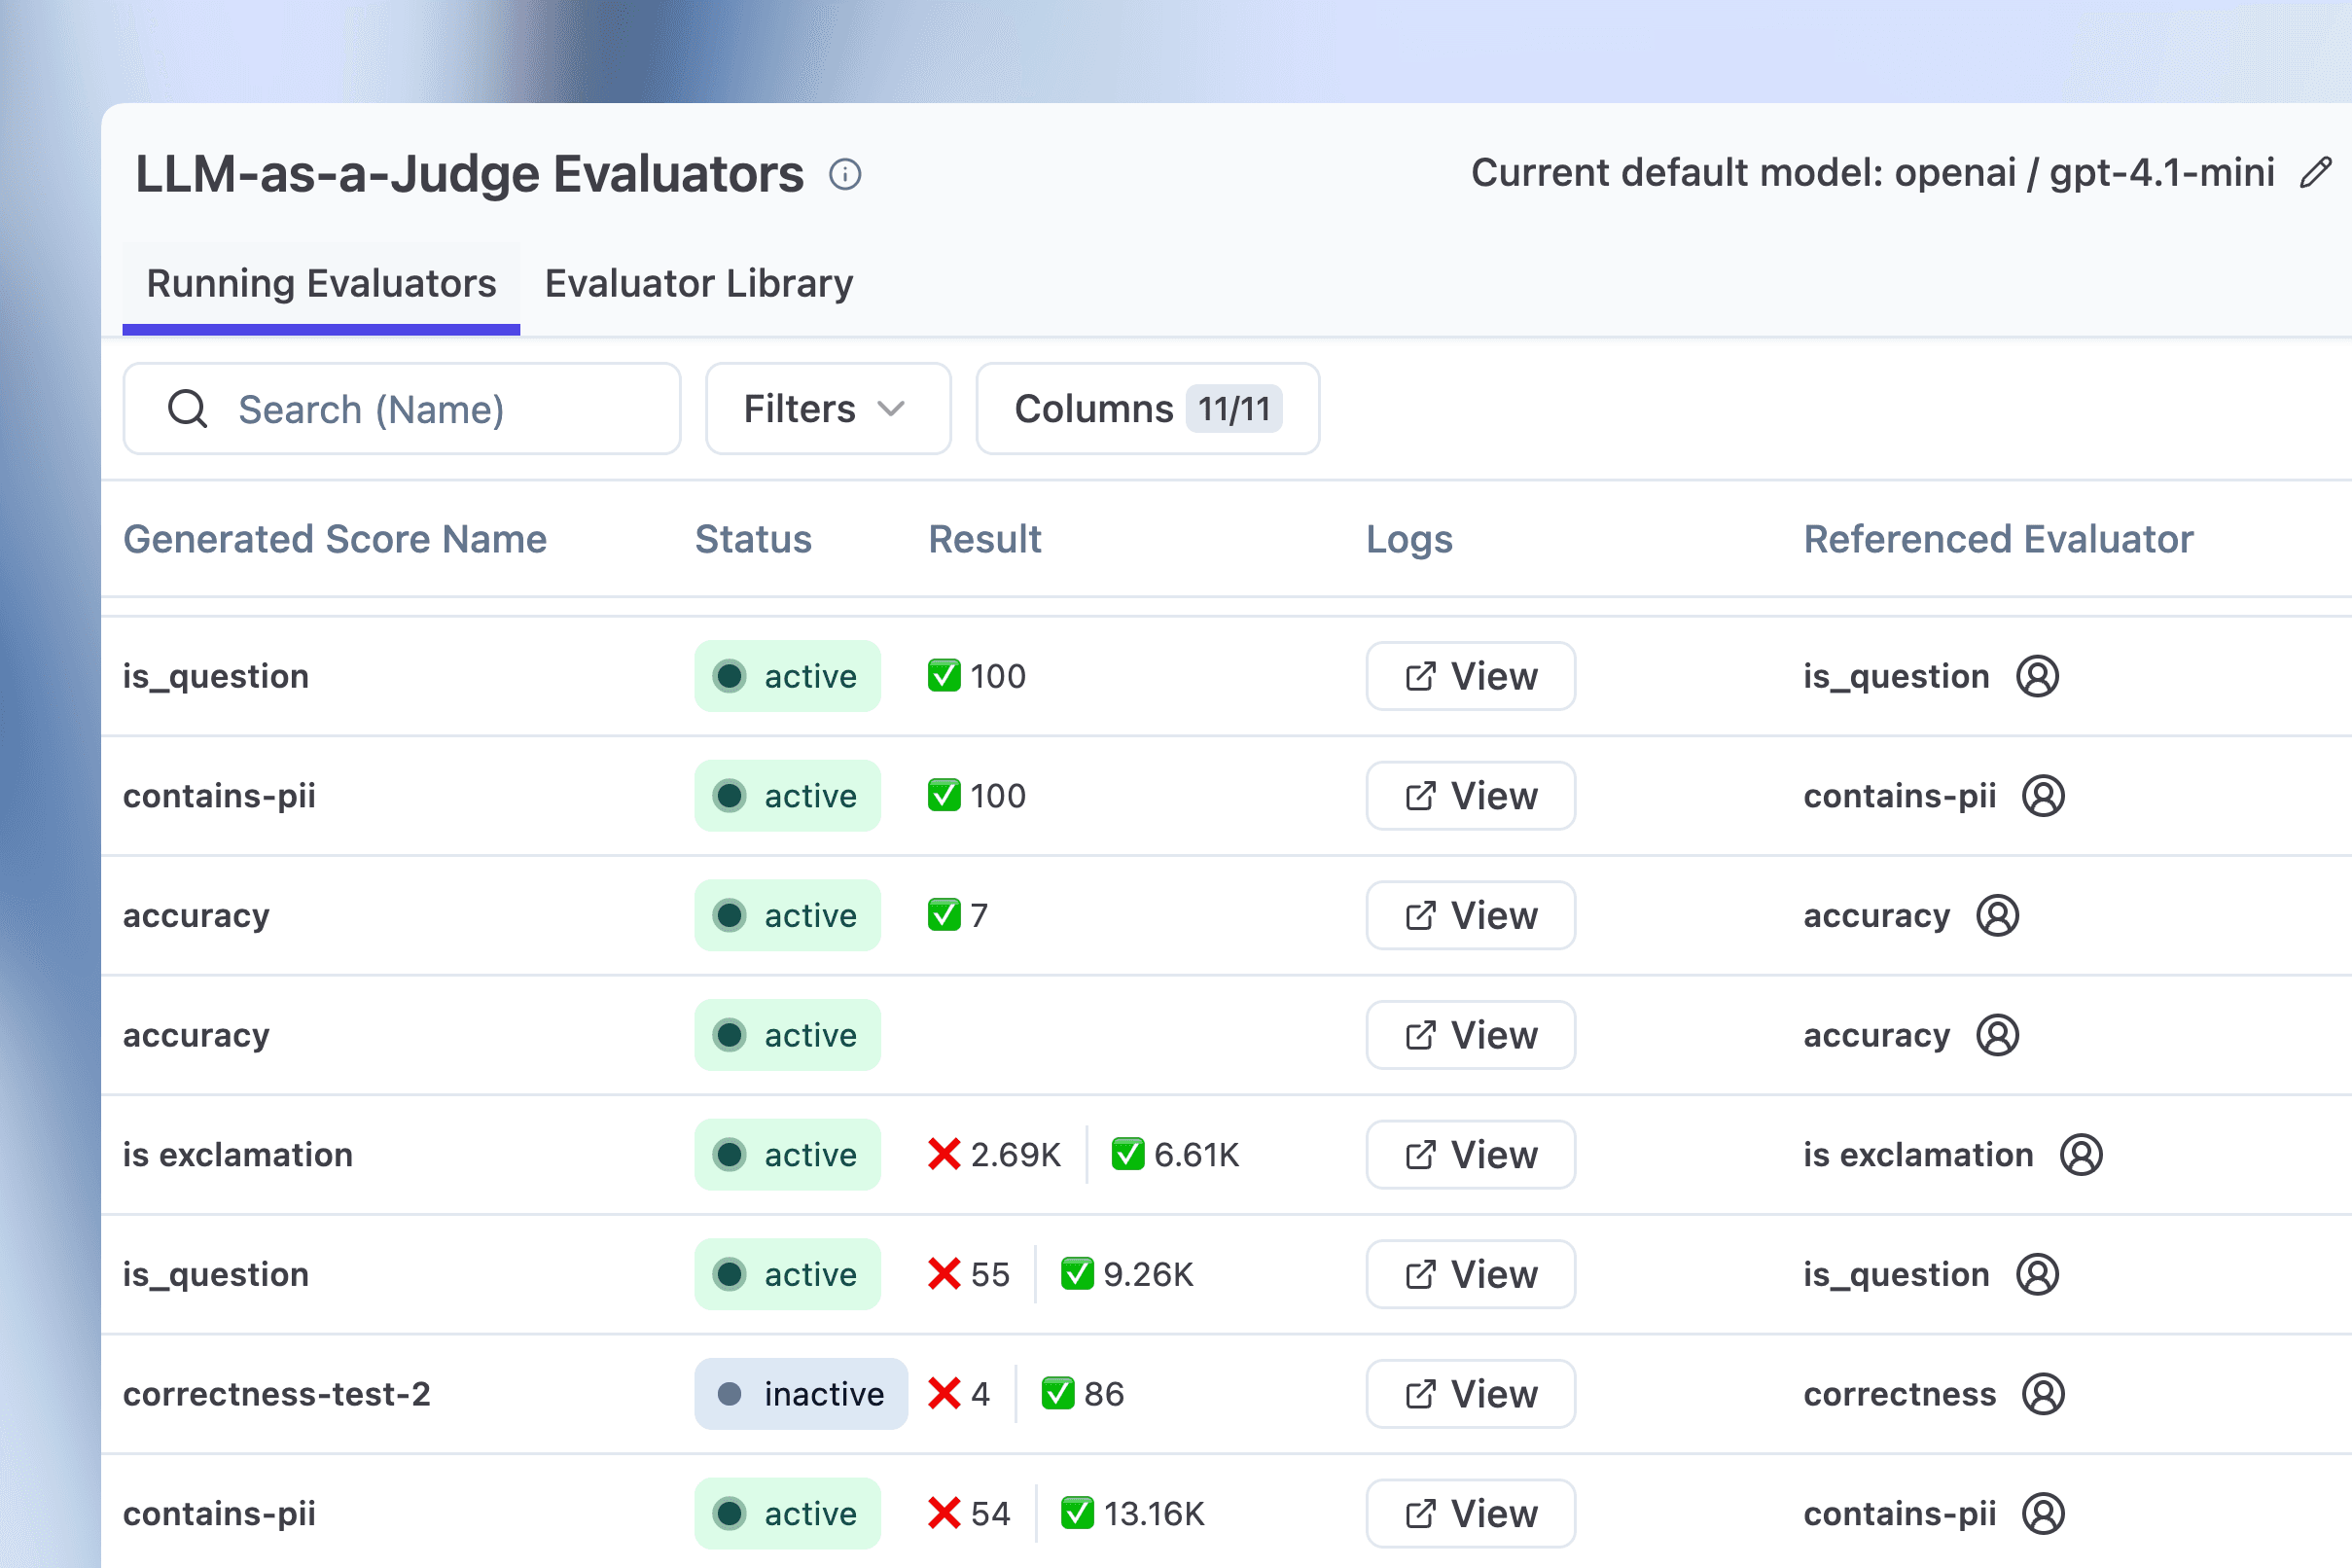This screenshot has width=2352, height=1568.
Task: Switch to the Evaluator Library tab
Action: (698, 283)
